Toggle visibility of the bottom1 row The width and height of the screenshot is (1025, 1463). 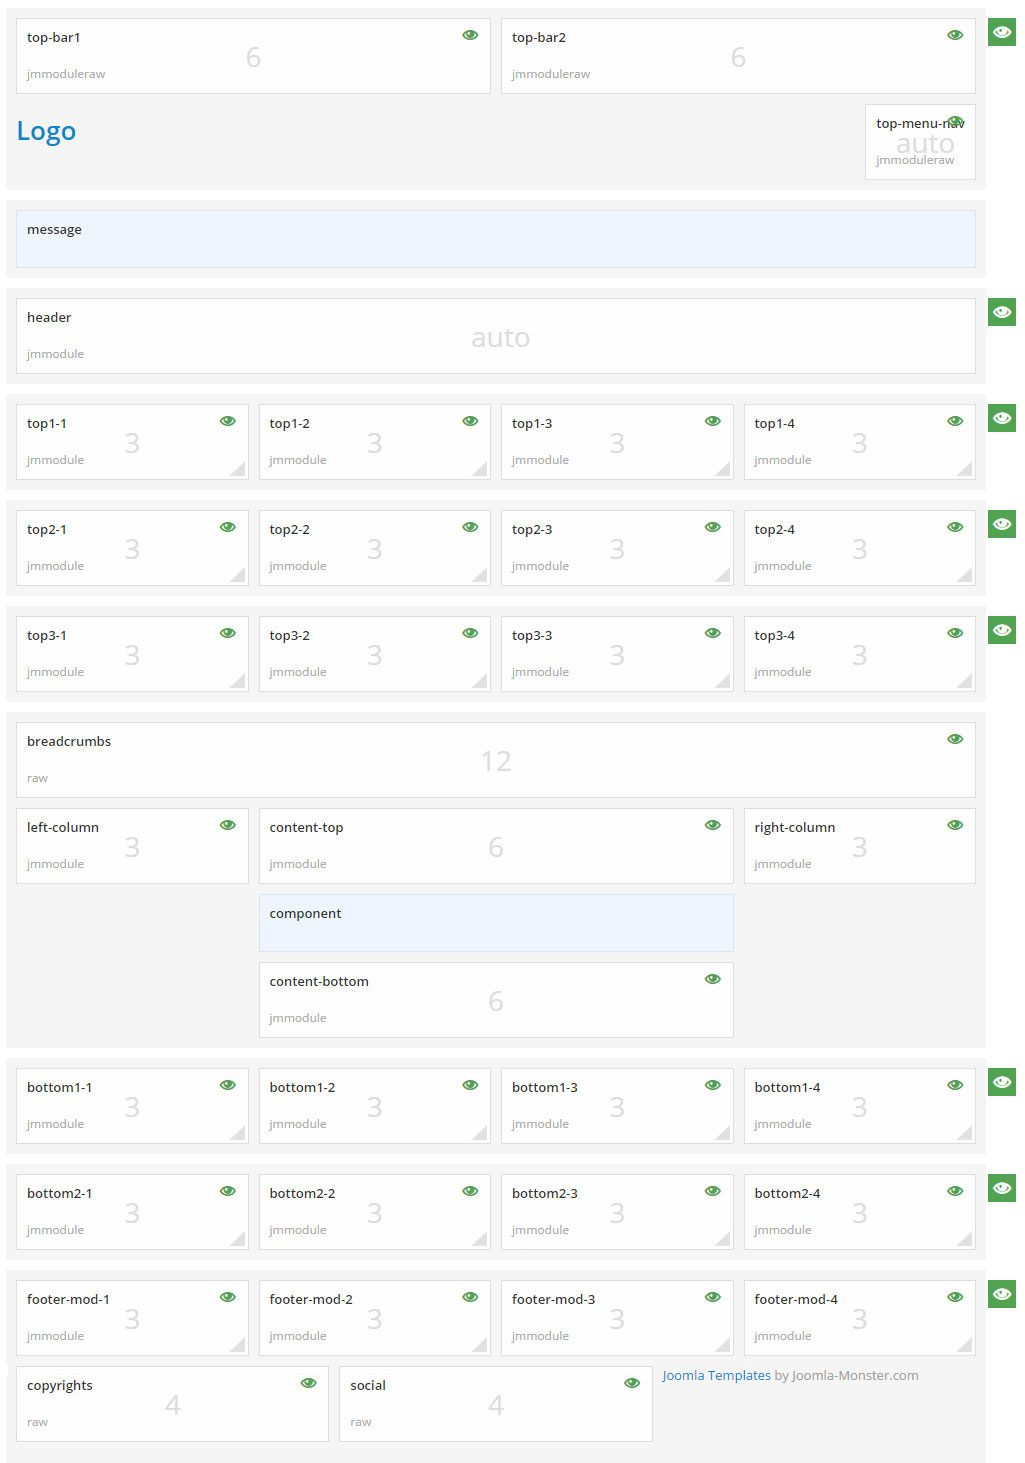(x=1001, y=1081)
